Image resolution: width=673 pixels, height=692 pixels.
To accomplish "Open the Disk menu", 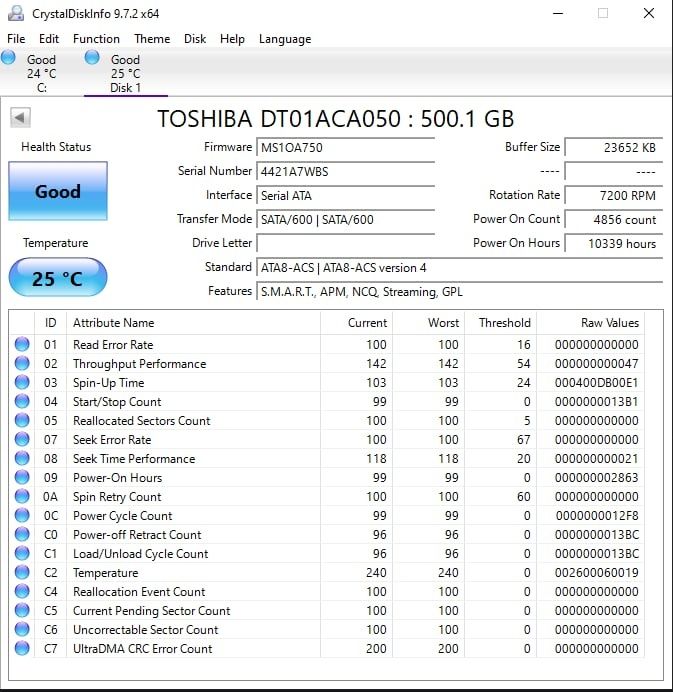I will coord(195,39).
